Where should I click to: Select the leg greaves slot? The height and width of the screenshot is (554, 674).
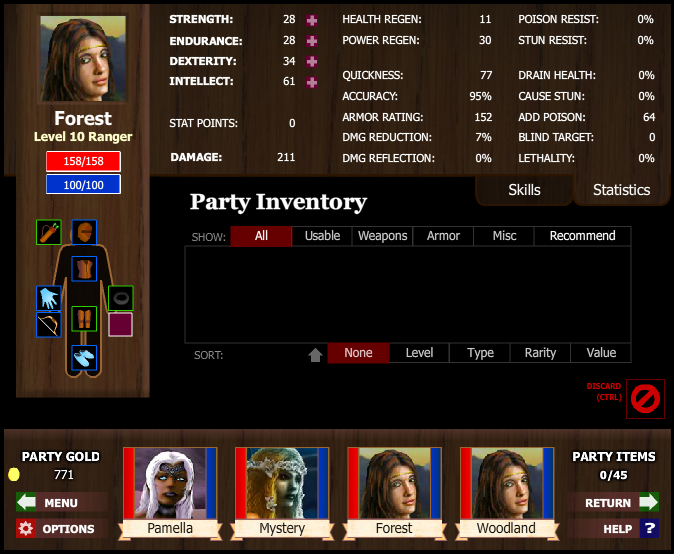coord(84,319)
